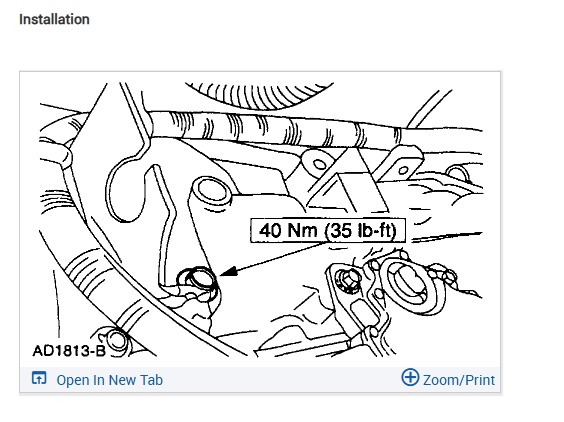This screenshot has height=422, width=564.
Task: Click the right bracket mounting hole
Action: click(403, 170)
